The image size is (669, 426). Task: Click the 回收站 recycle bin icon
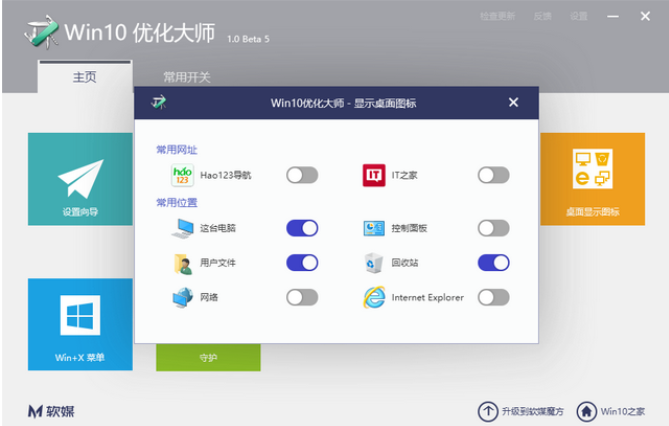tap(373, 263)
